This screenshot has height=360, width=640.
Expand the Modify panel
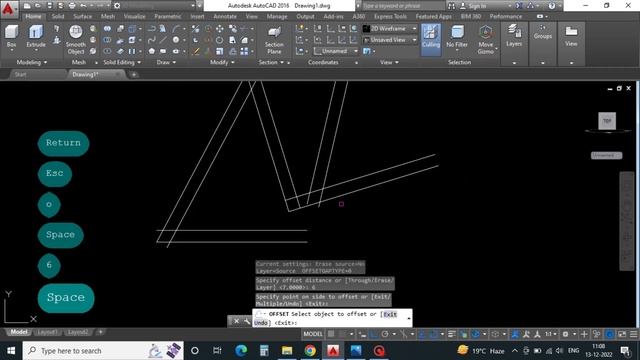[x=222, y=62]
